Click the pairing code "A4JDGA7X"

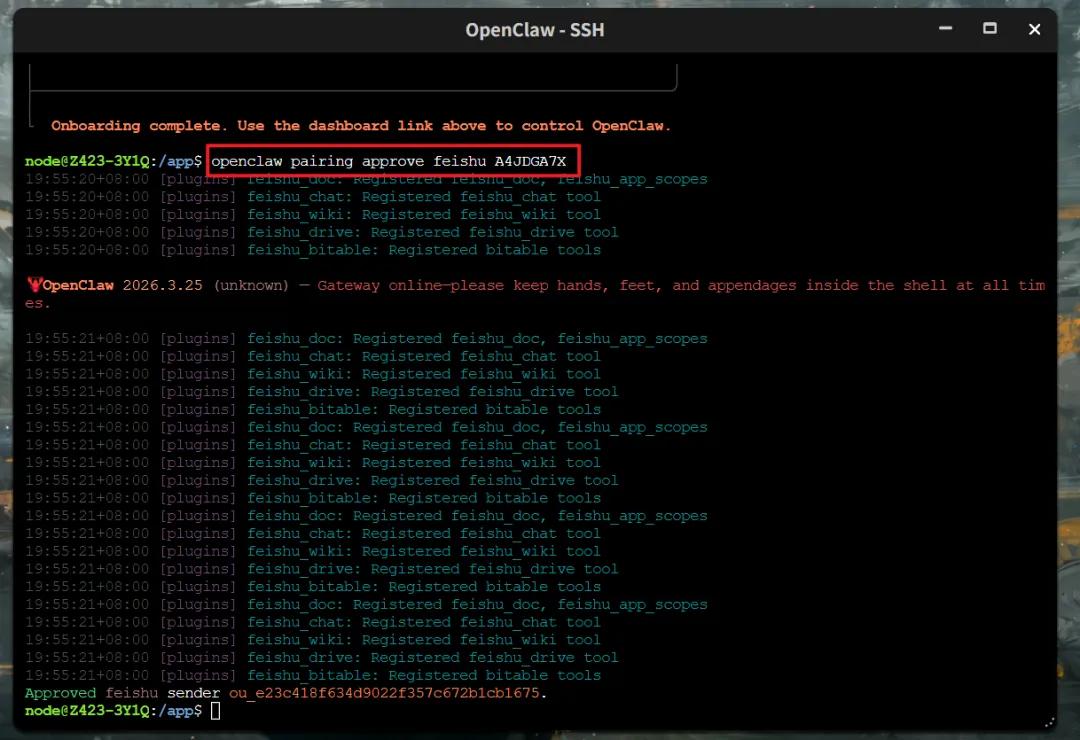click(530, 161)
